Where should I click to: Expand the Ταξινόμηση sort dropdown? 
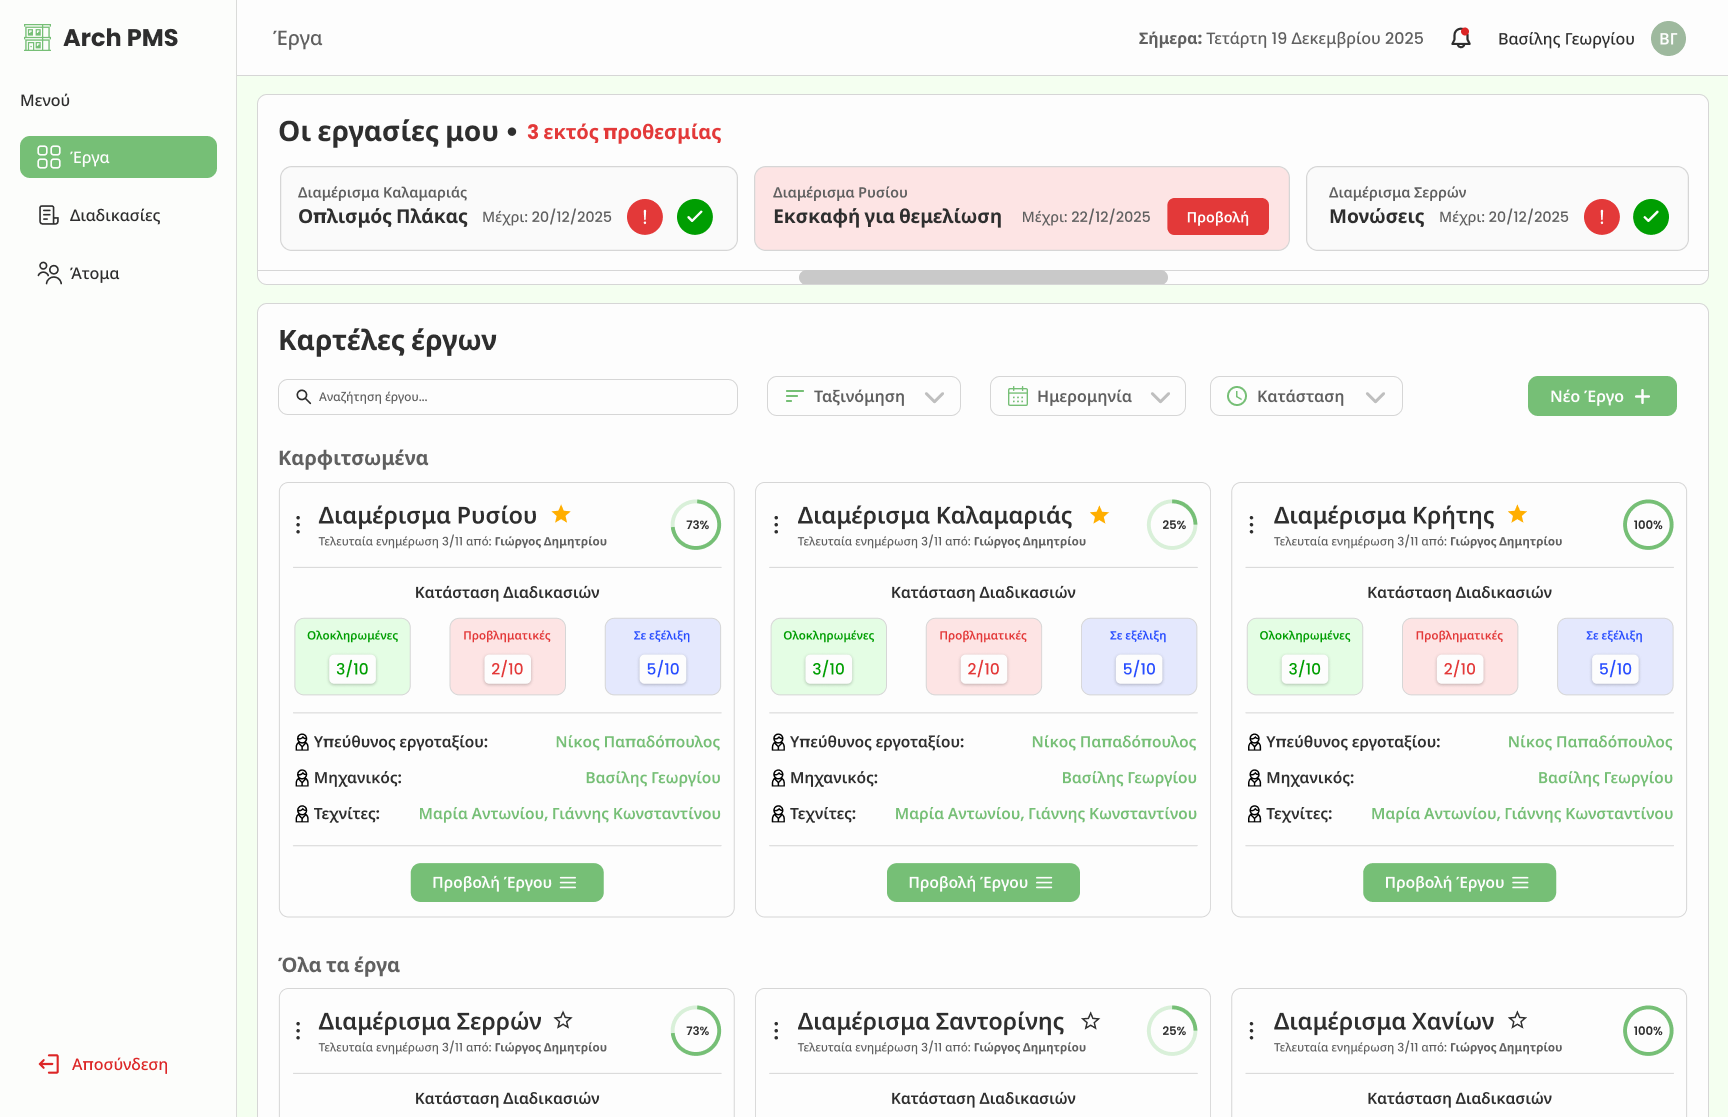863,396
